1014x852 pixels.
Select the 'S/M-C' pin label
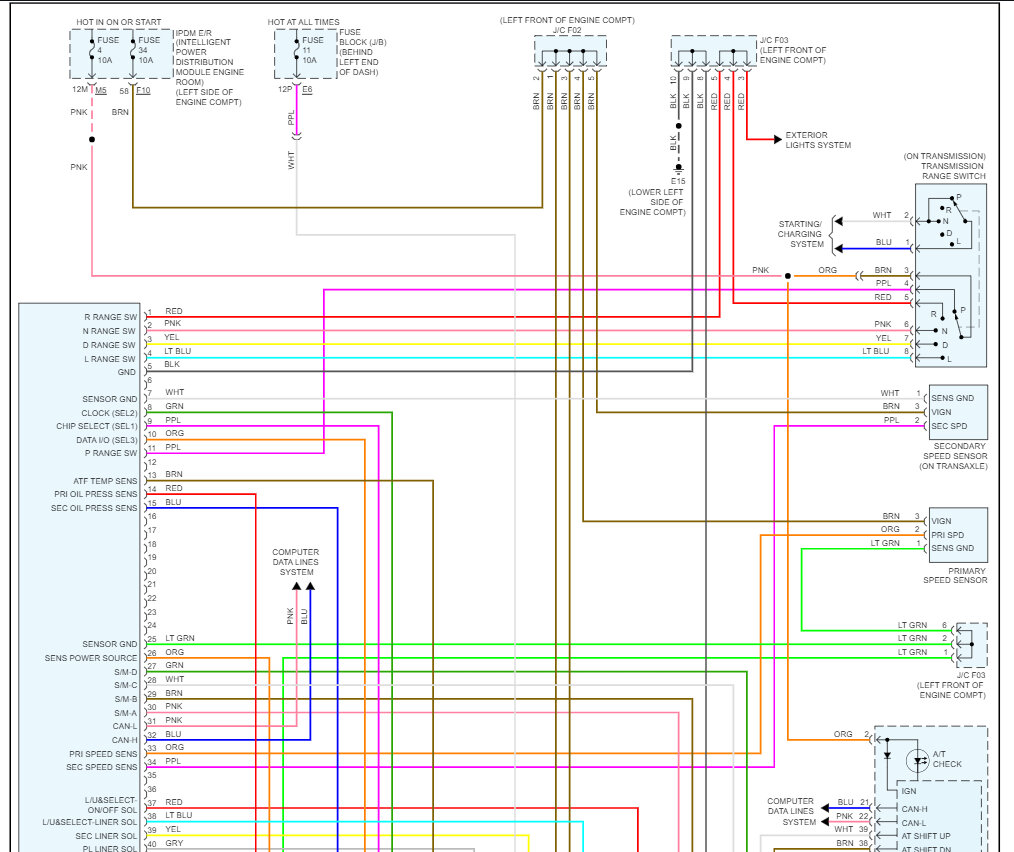[126, 685]
